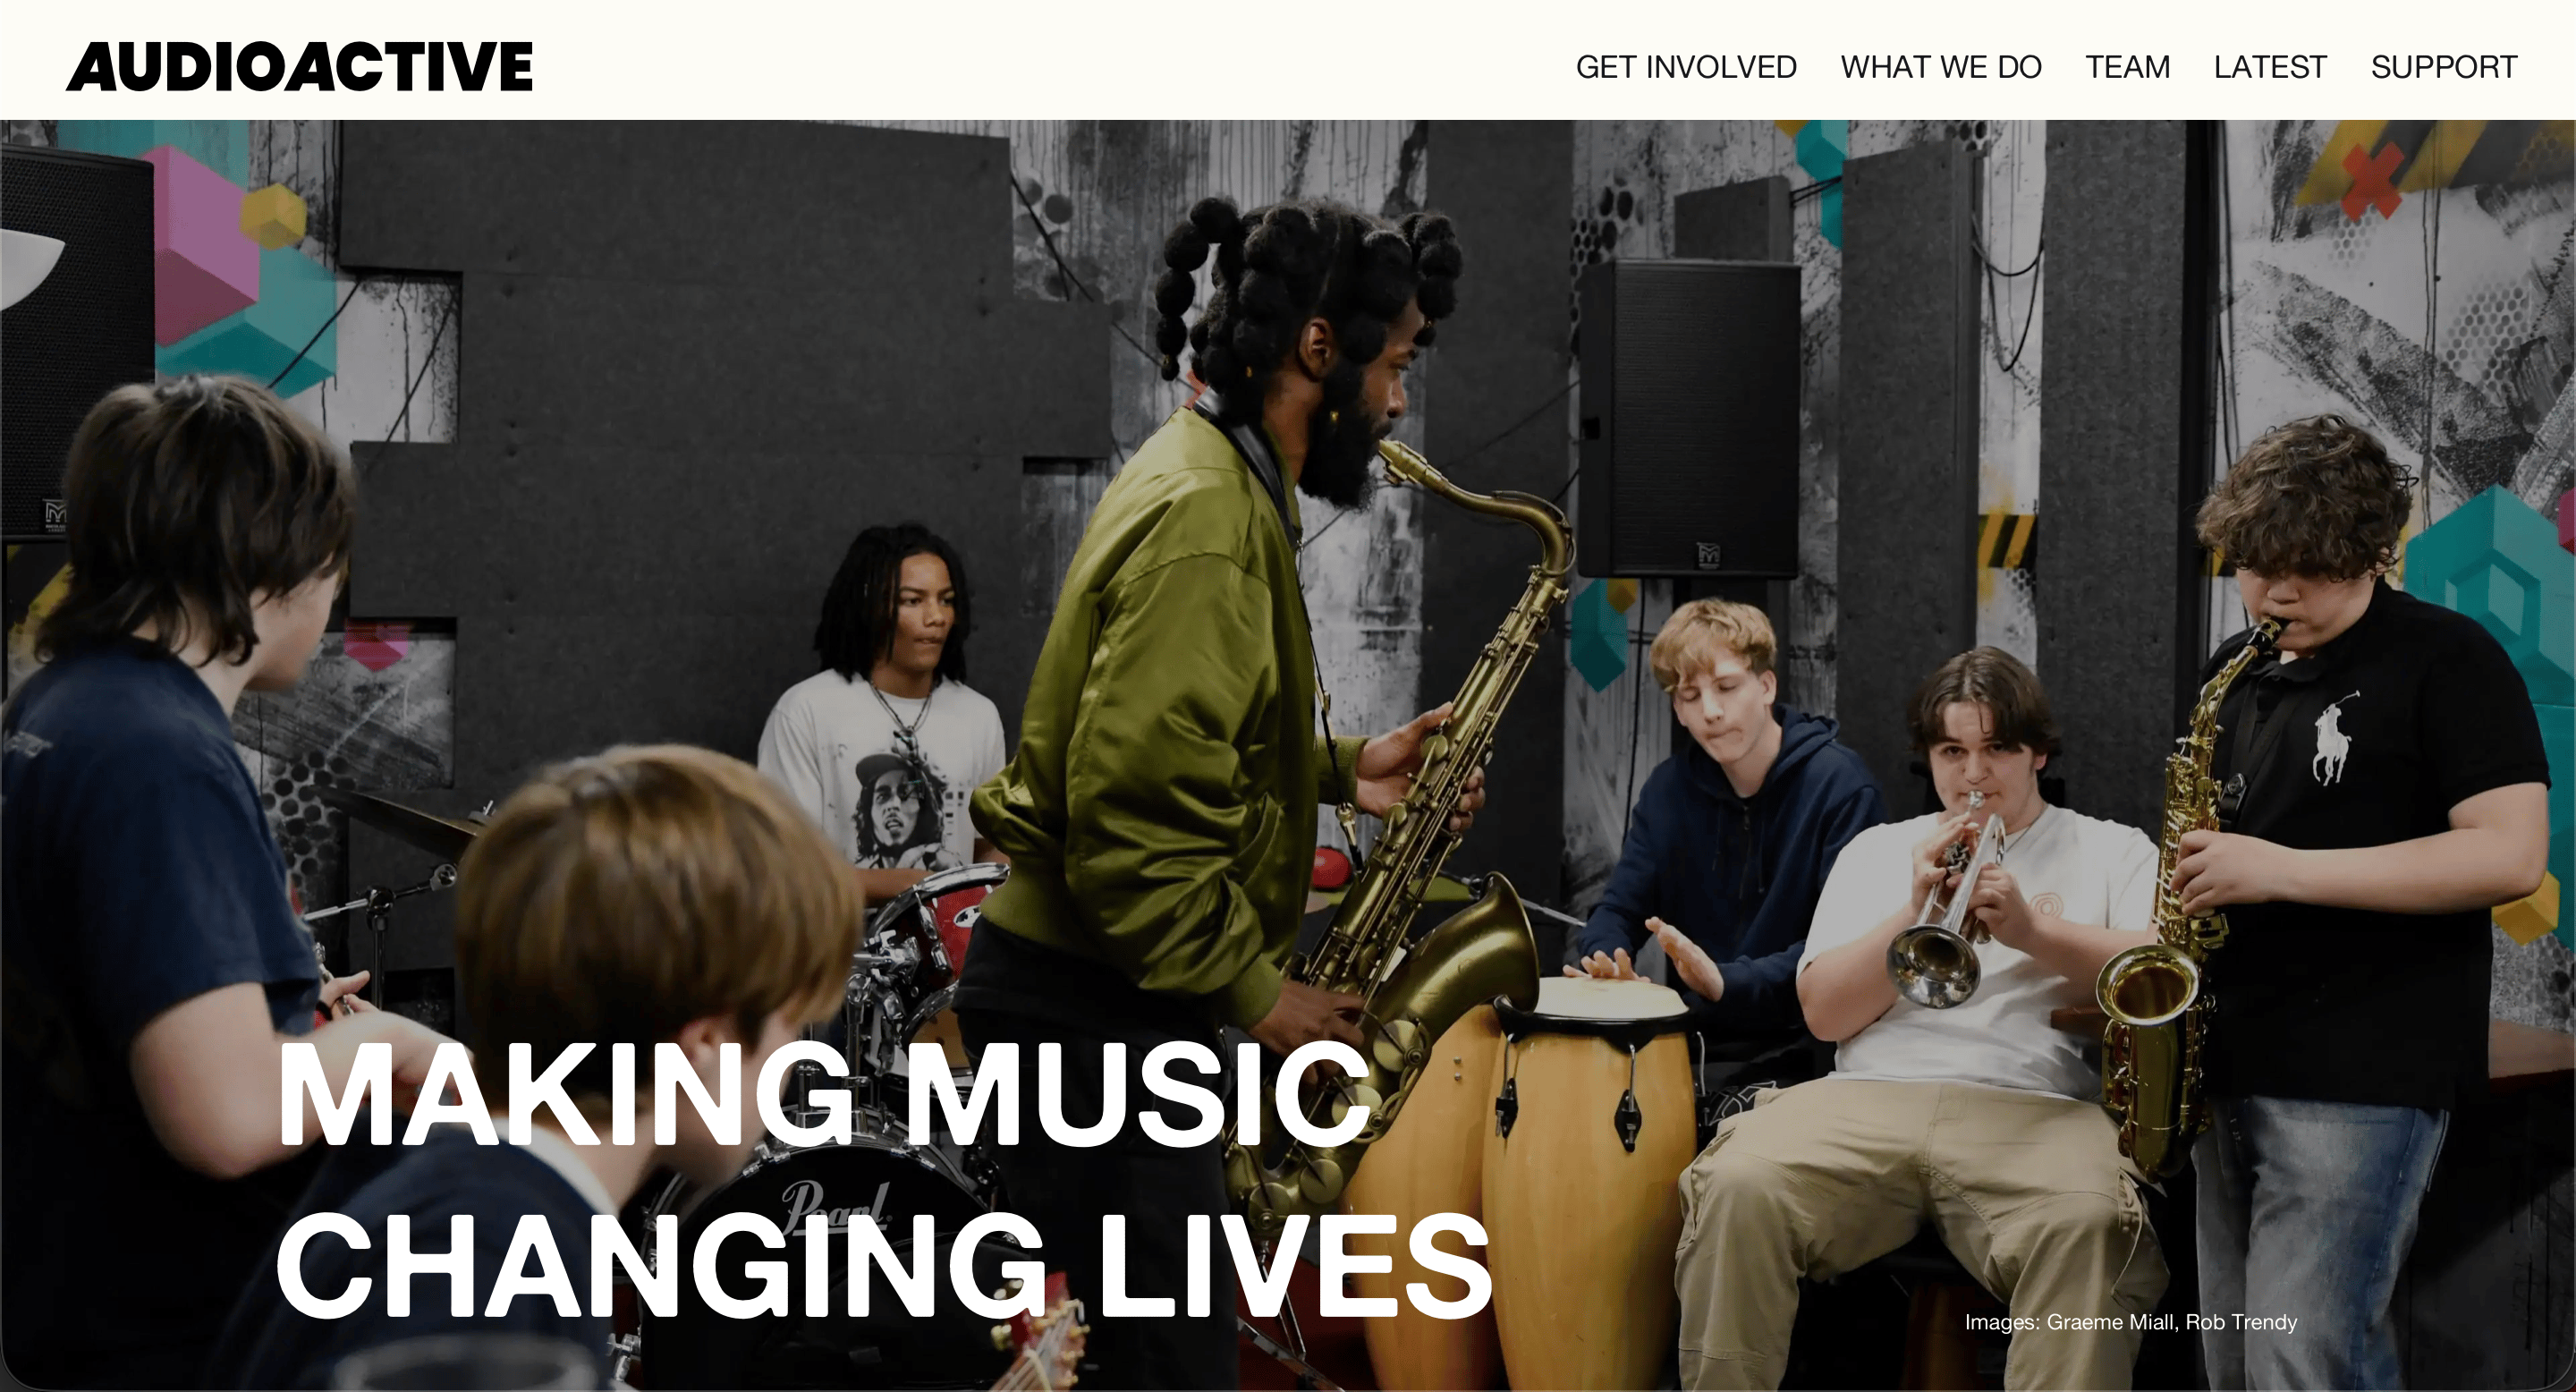Click the black wall-mounted speaker in the centre

(x=1689, y=420)
